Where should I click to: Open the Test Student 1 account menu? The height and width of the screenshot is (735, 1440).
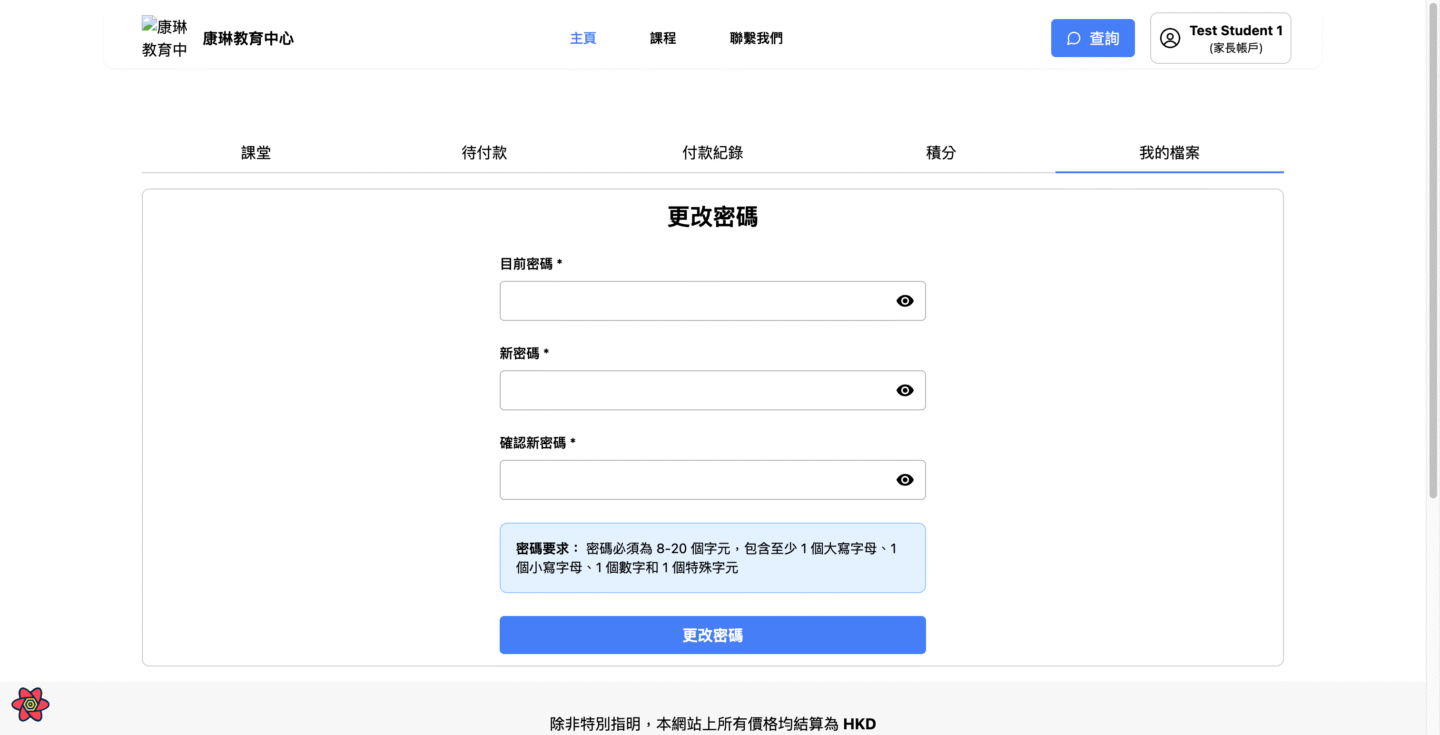(x=1220, y=38)
